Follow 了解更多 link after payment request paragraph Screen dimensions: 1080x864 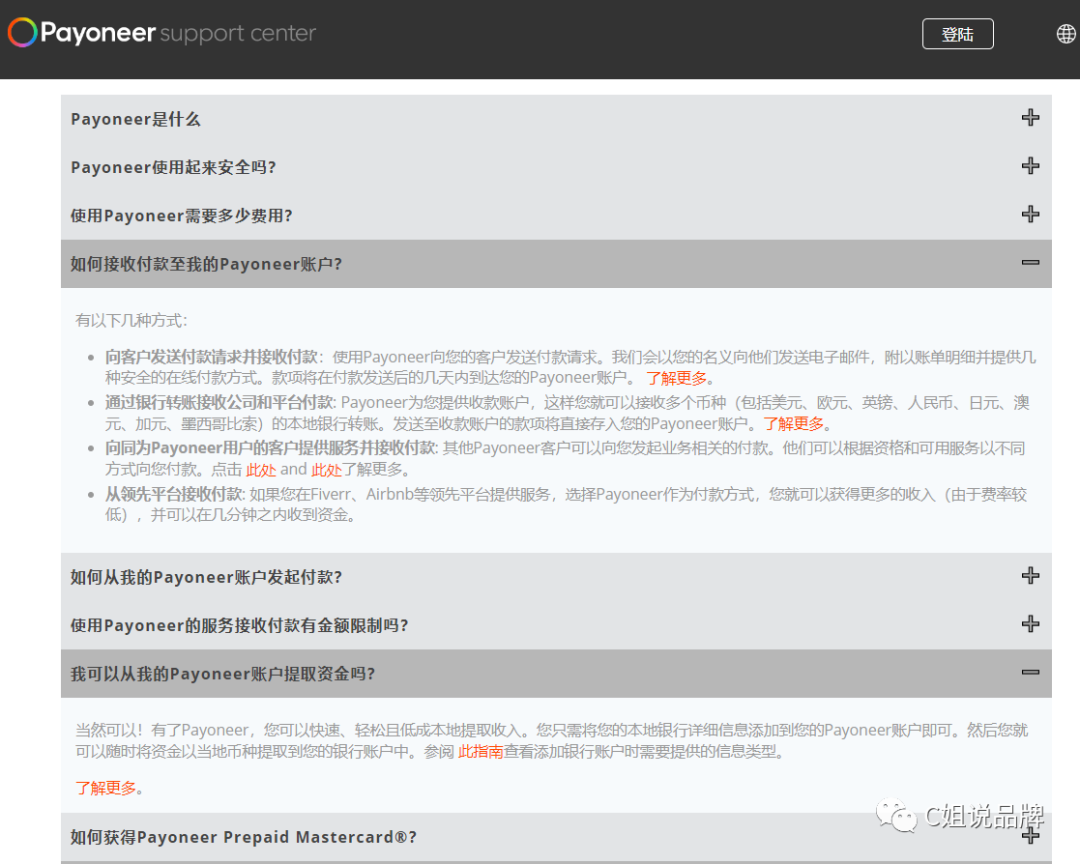[676, 378]
